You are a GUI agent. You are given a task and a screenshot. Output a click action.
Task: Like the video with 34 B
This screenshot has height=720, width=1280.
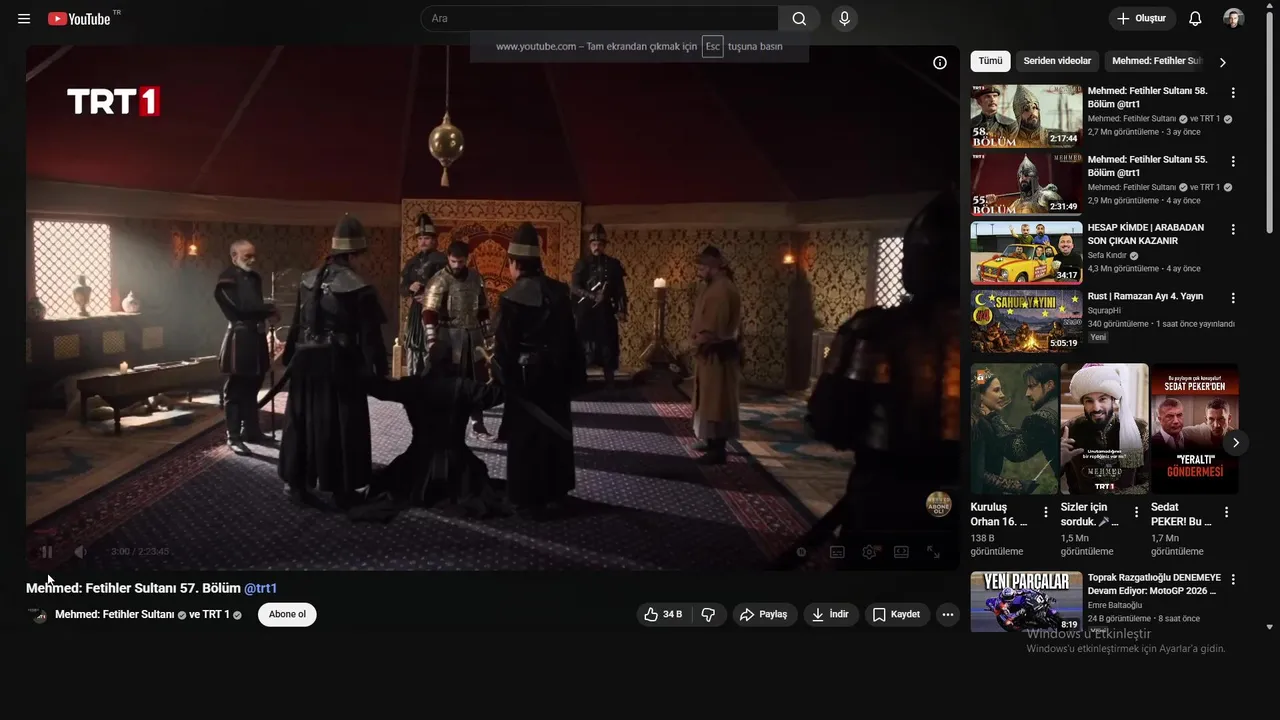pos(663,615)
